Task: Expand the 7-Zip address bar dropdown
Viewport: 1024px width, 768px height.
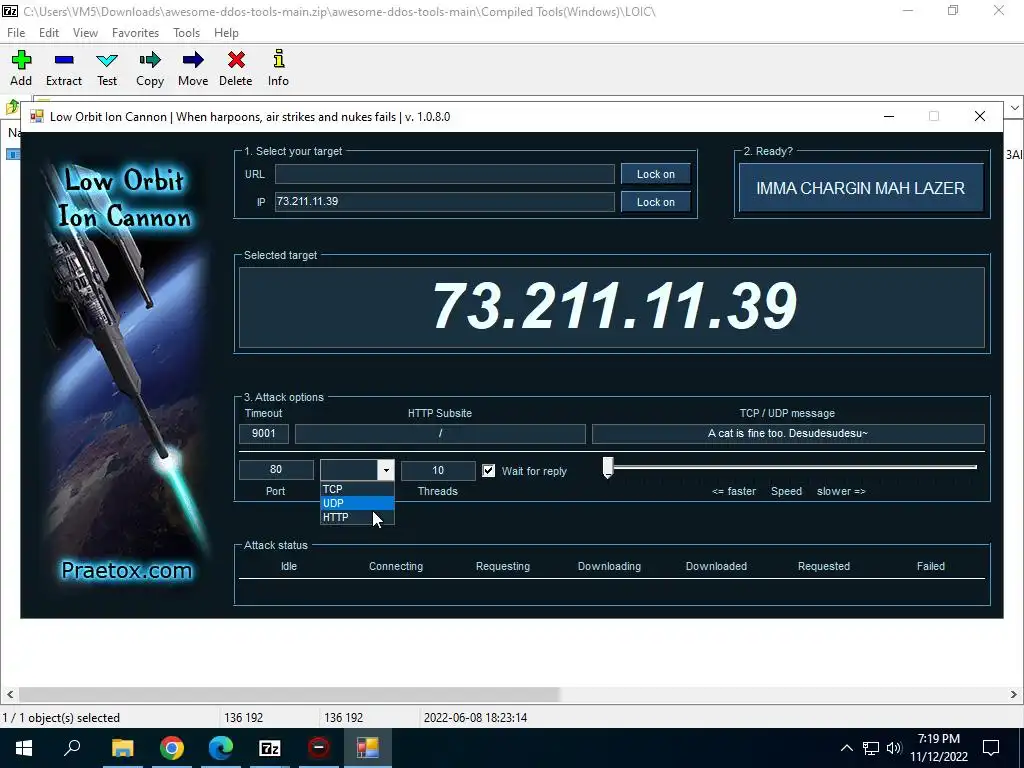Action: click(1015, 108)
